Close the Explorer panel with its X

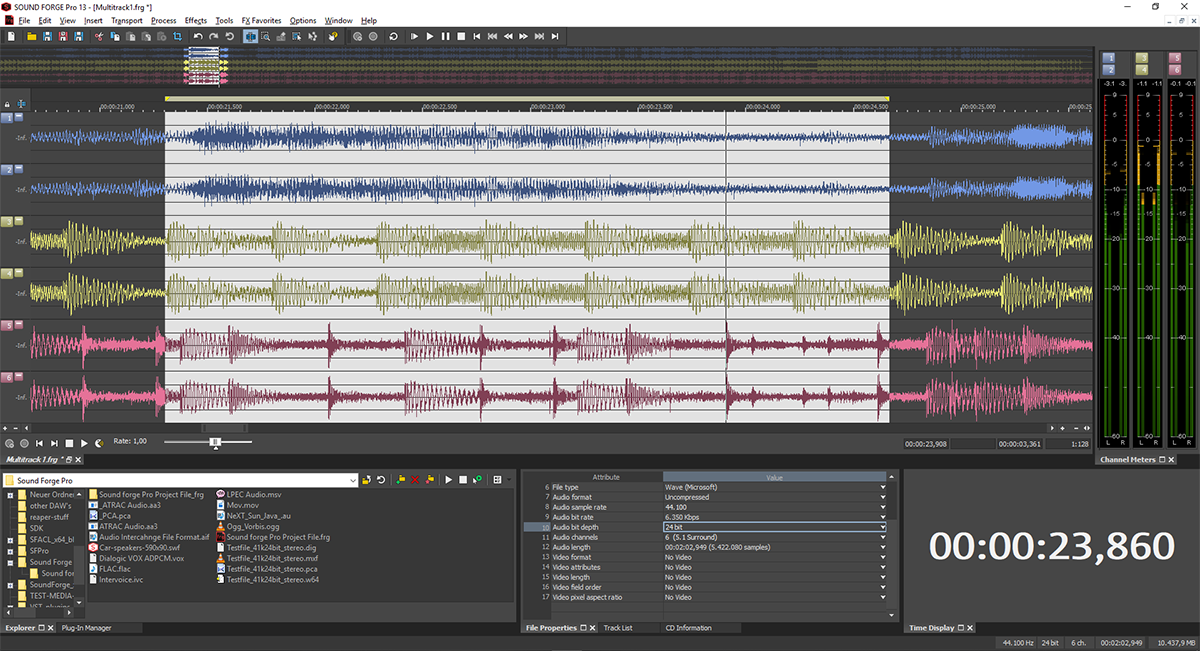(x=49, y=628)
